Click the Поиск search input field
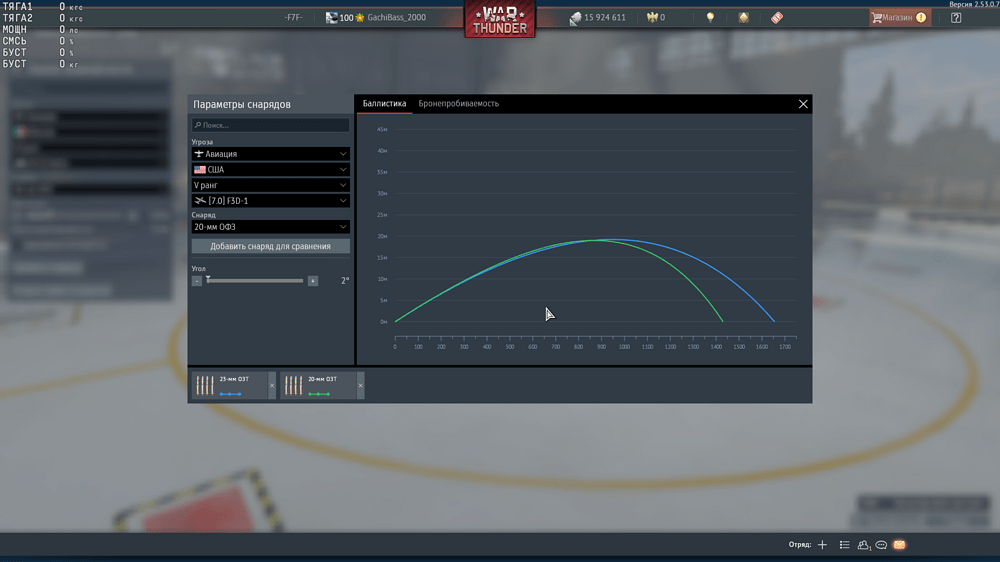Screen dimensions: 1000x562 click(x=271, y=126)
